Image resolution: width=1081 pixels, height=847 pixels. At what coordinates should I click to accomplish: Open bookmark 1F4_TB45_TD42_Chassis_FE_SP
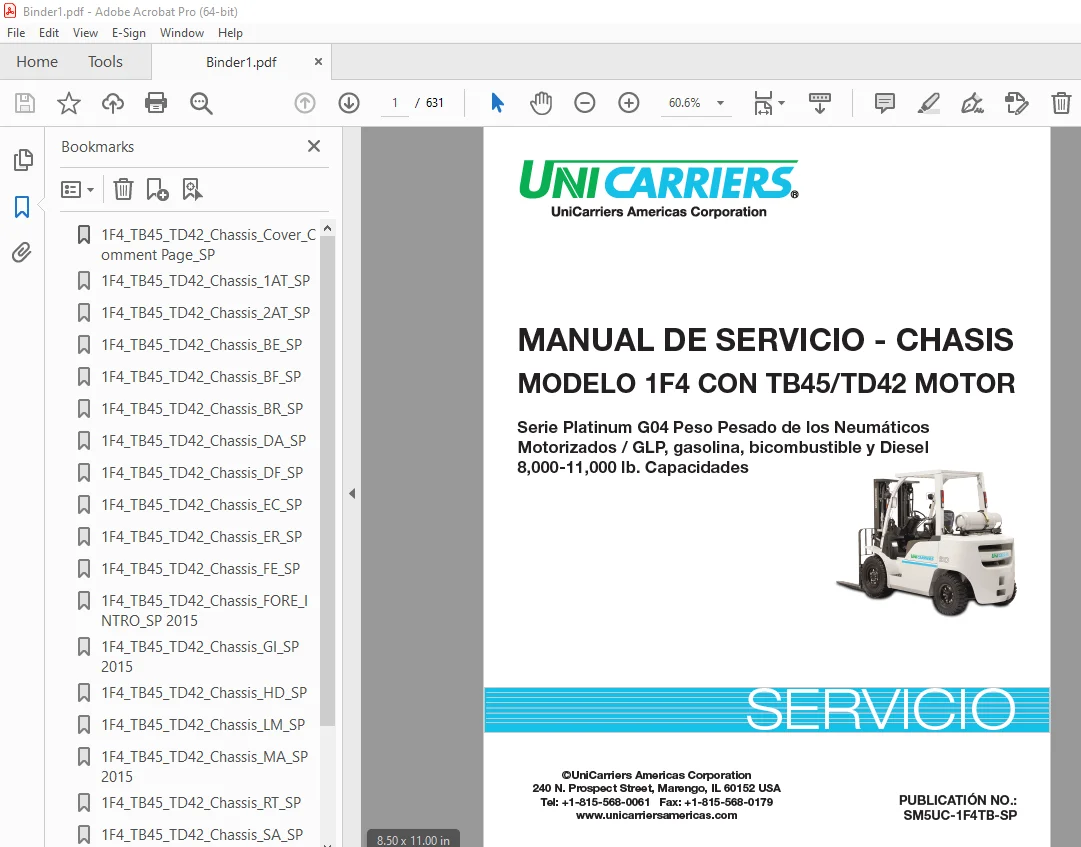tap(201, 569)
